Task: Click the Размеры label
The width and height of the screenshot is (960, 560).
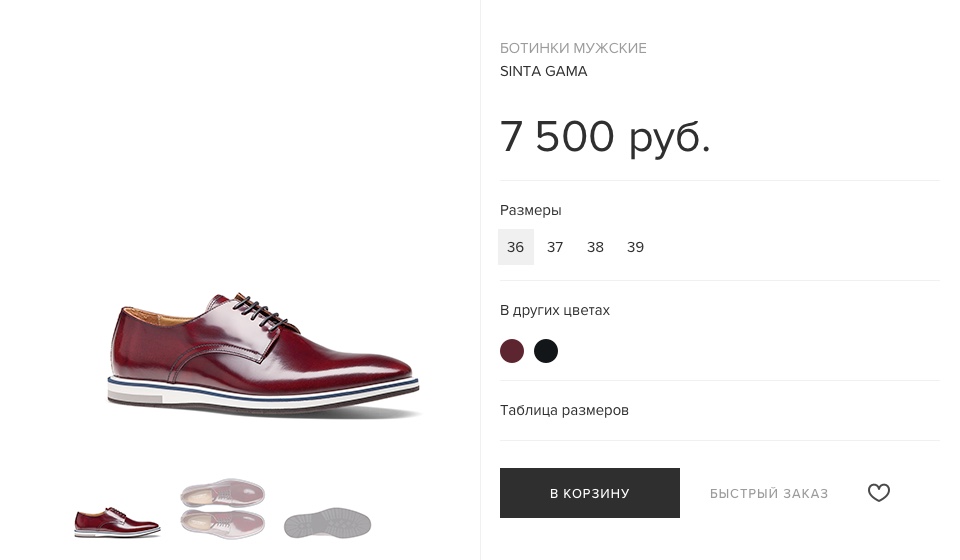Action: (x=530, y=210)
